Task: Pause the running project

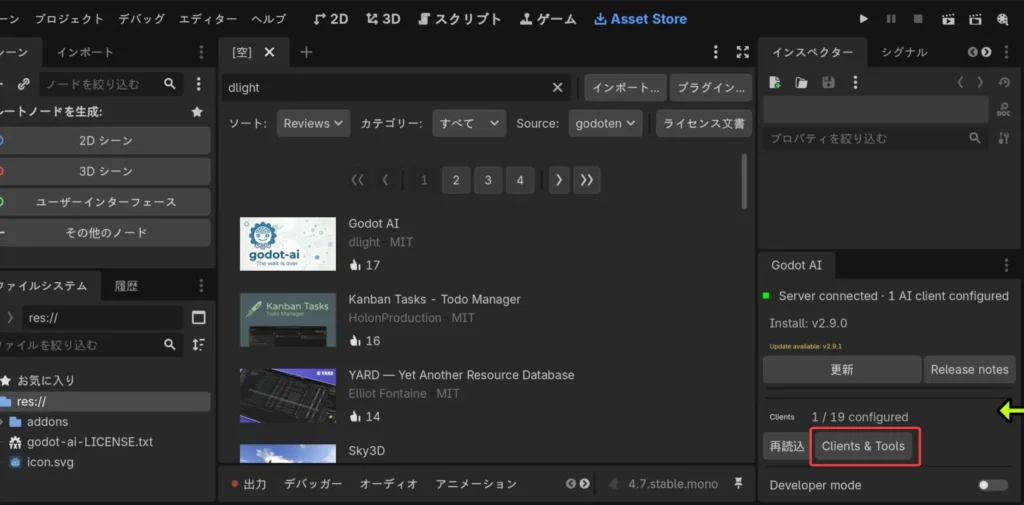Action: tap(891, 19)
